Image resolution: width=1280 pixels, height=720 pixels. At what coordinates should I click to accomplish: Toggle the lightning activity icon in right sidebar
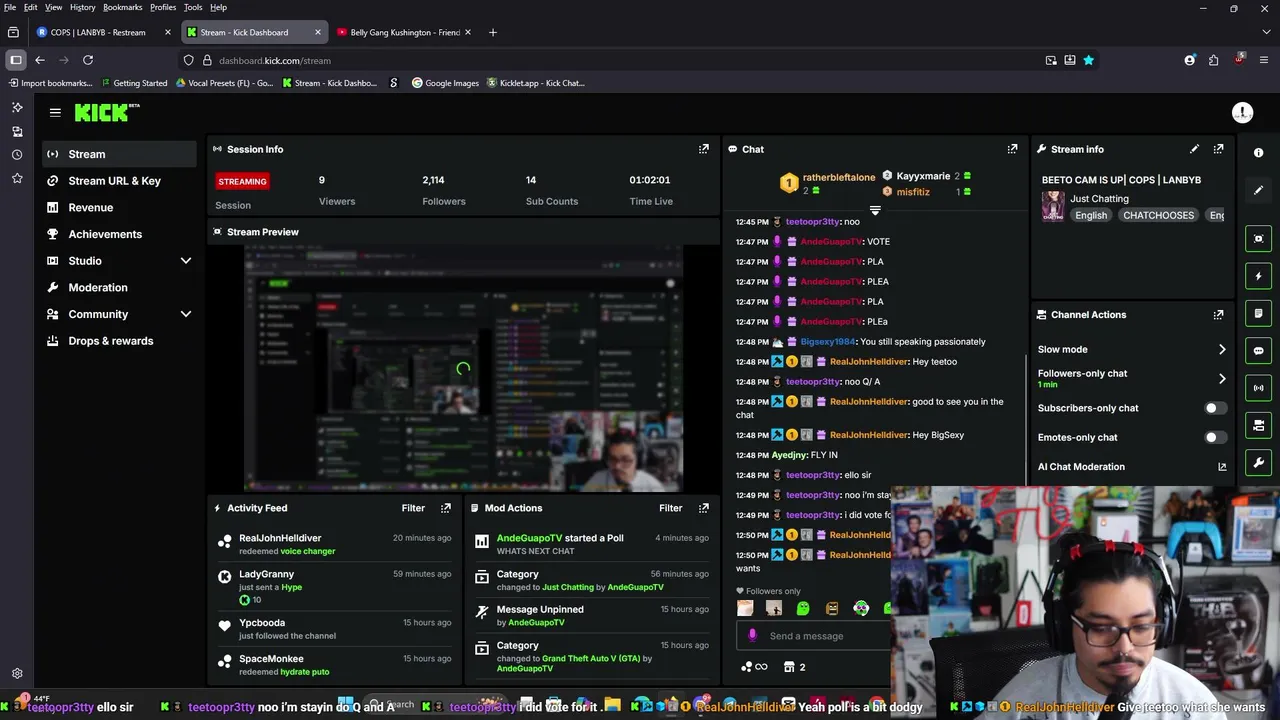tap(1259, 276)
